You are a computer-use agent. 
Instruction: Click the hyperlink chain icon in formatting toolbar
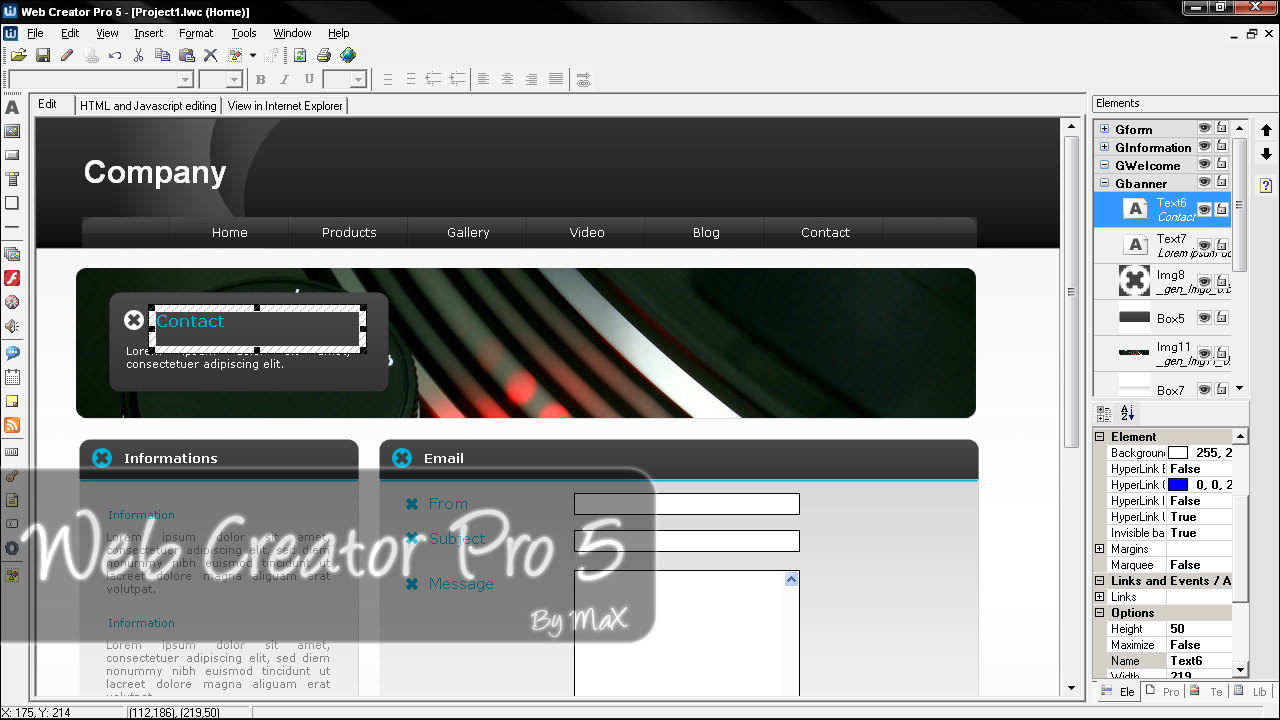(584, 80)
